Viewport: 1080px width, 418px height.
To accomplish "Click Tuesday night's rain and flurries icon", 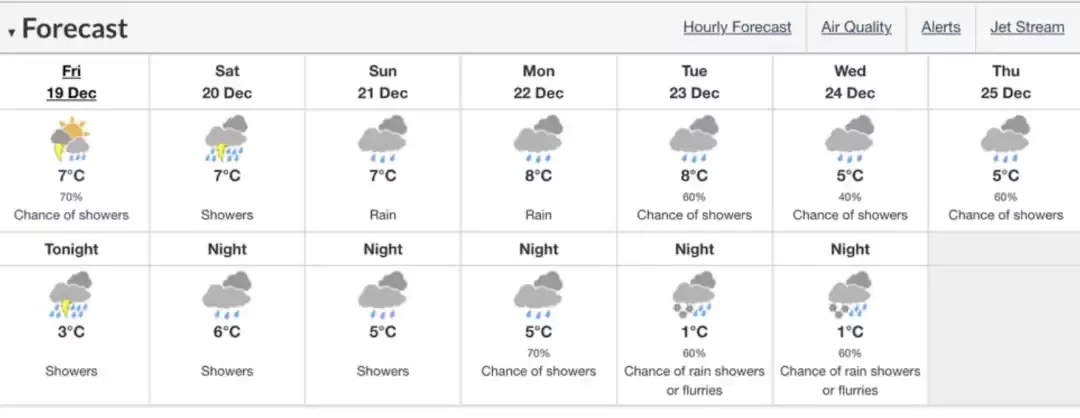I will tap(694, 294).
